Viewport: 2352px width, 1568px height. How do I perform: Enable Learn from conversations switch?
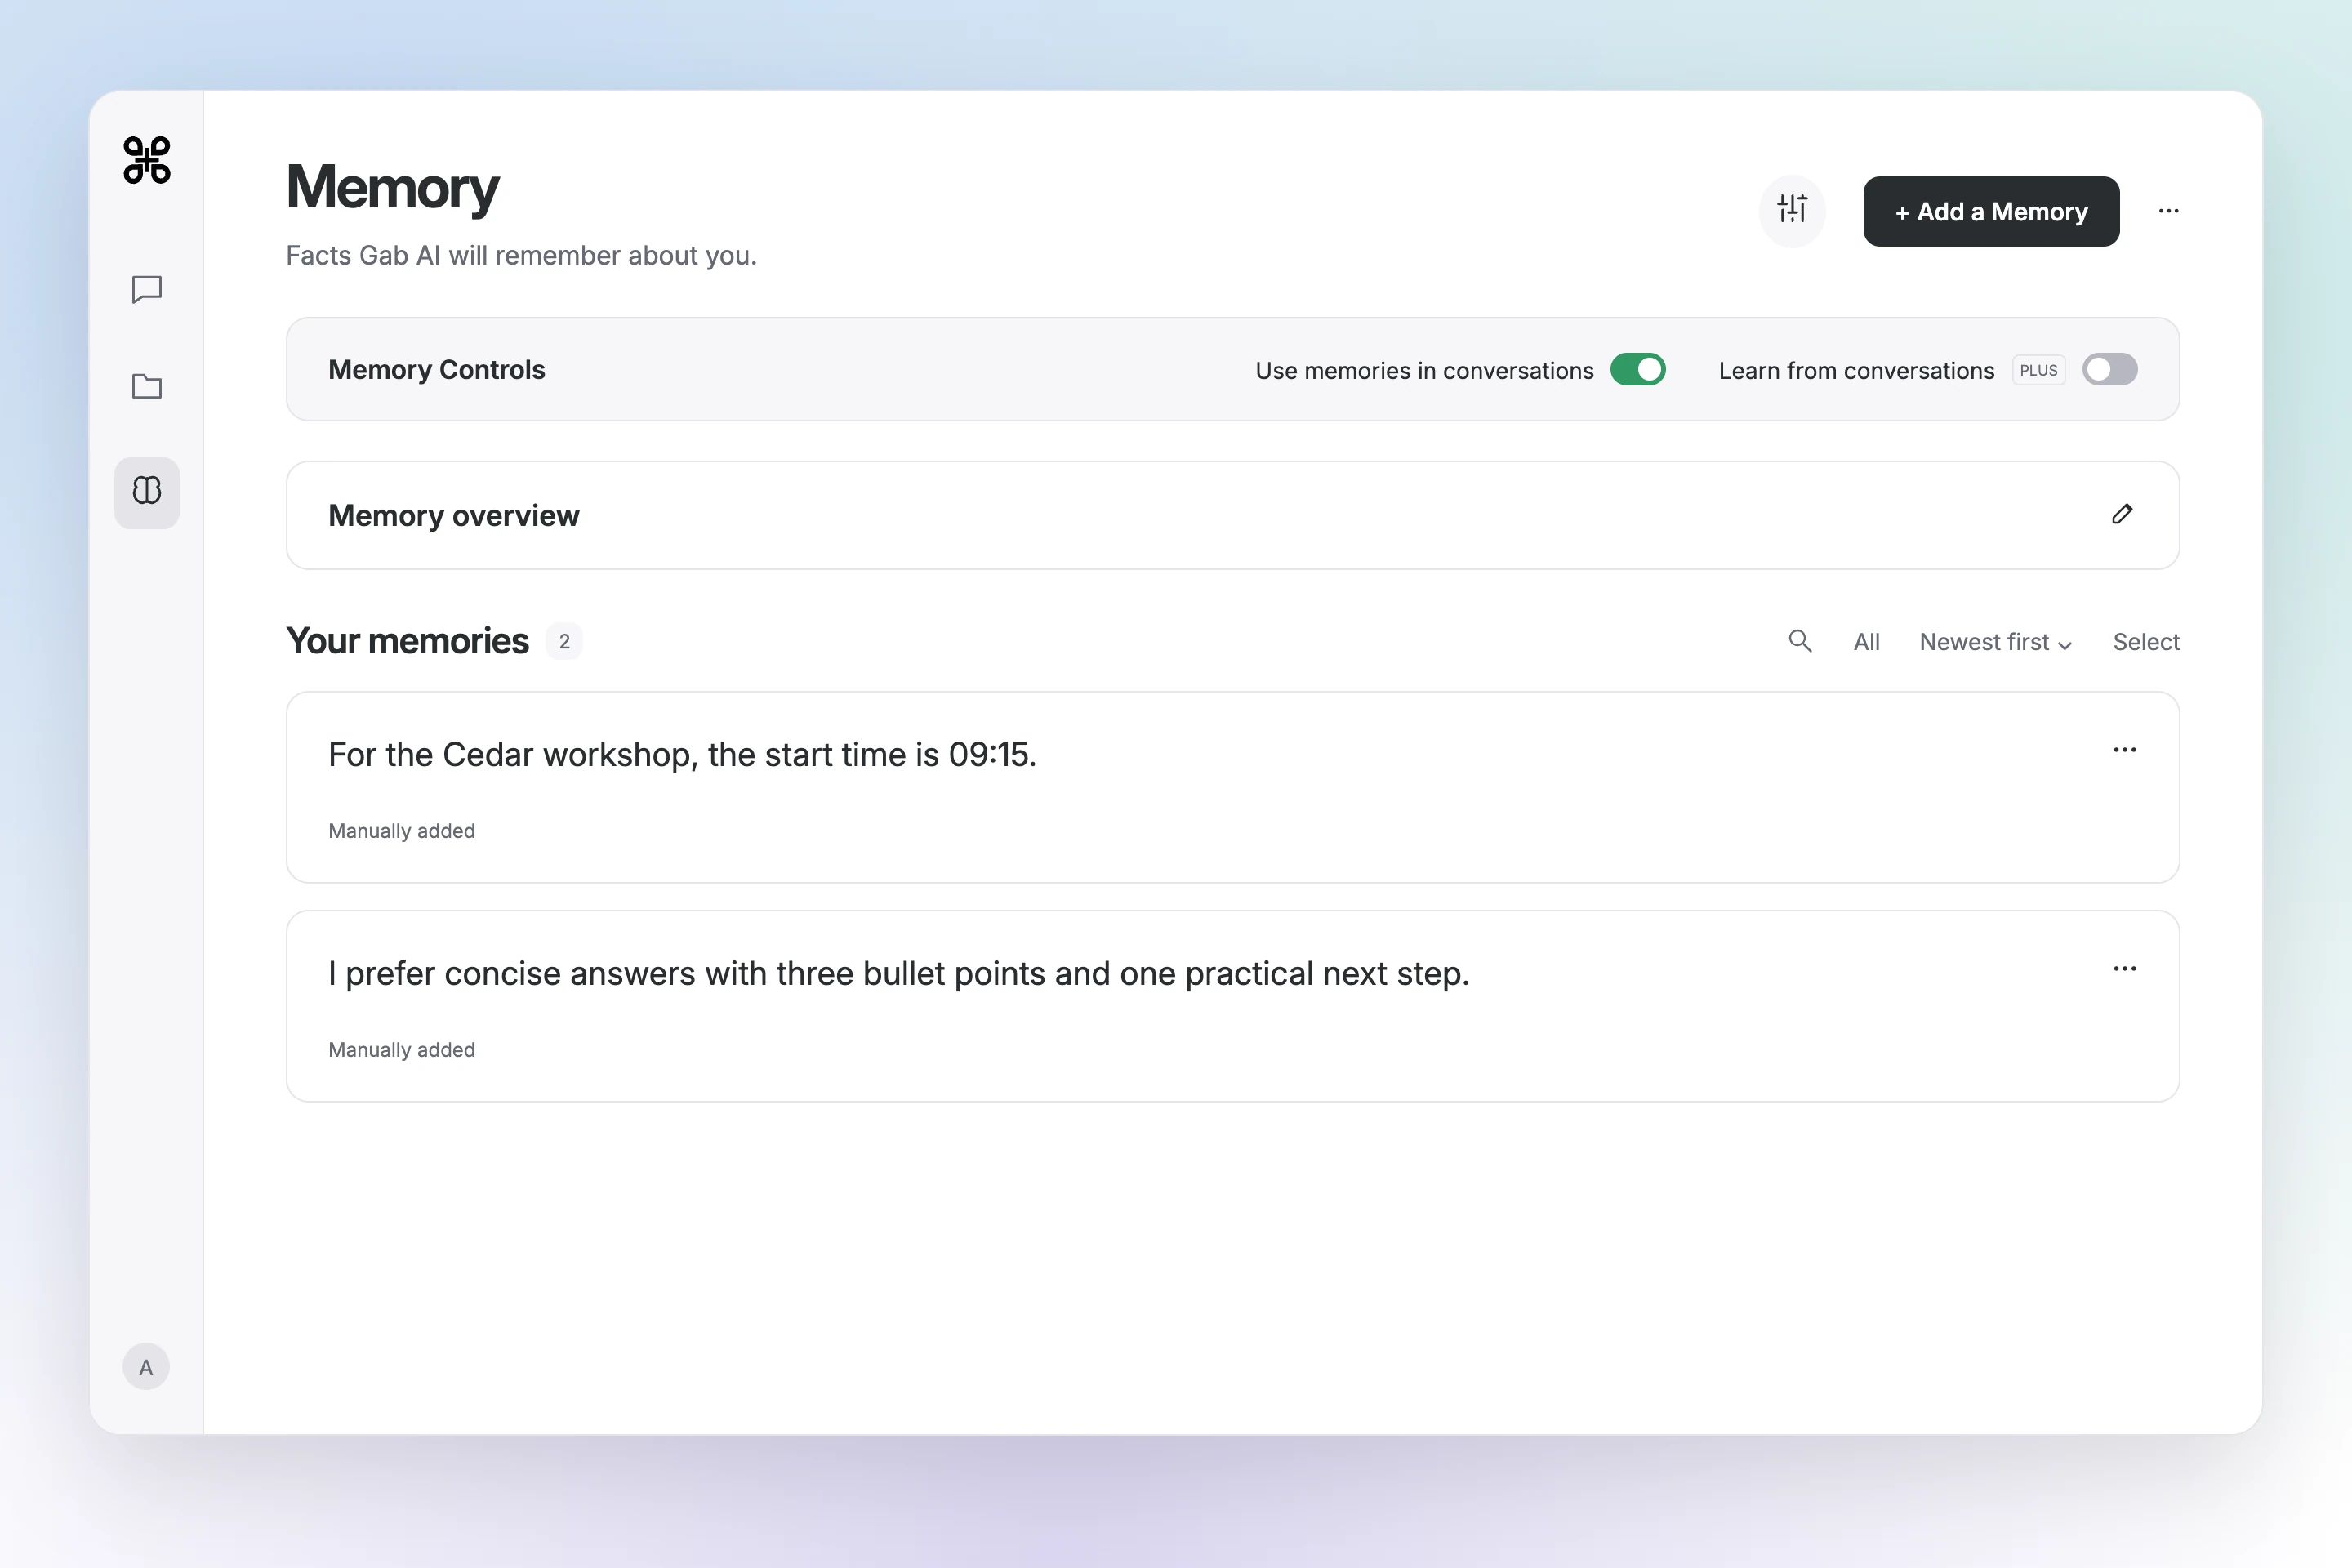(x=2110, y=370)
